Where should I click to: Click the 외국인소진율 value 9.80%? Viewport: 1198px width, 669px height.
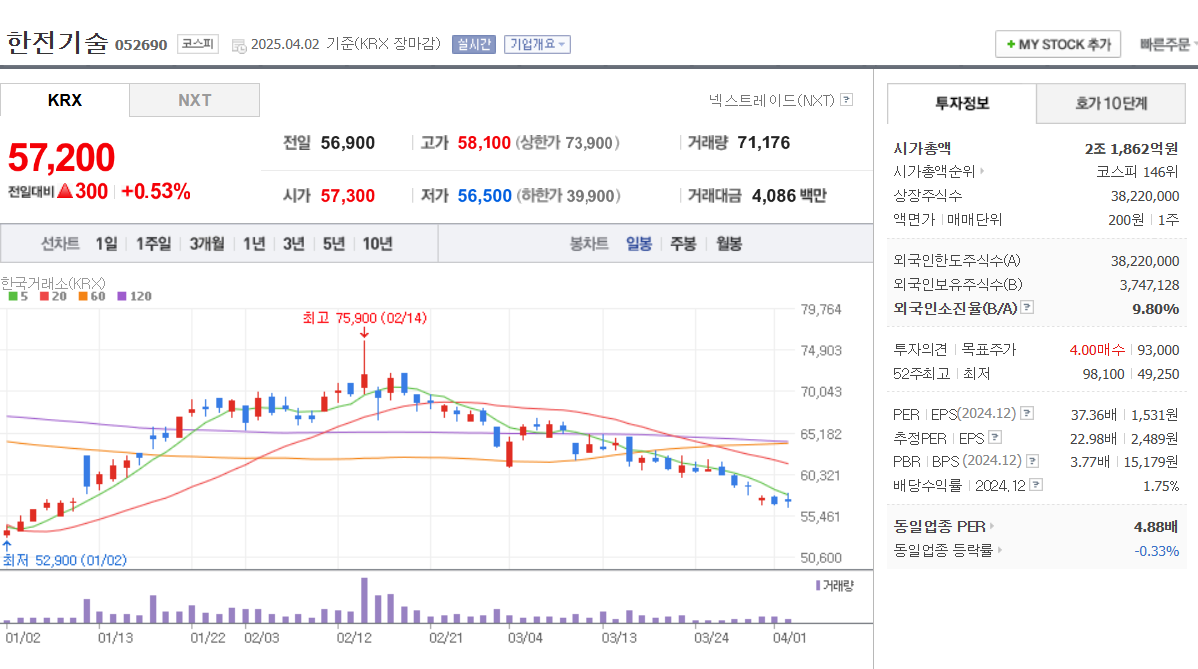coord(1155,309)
